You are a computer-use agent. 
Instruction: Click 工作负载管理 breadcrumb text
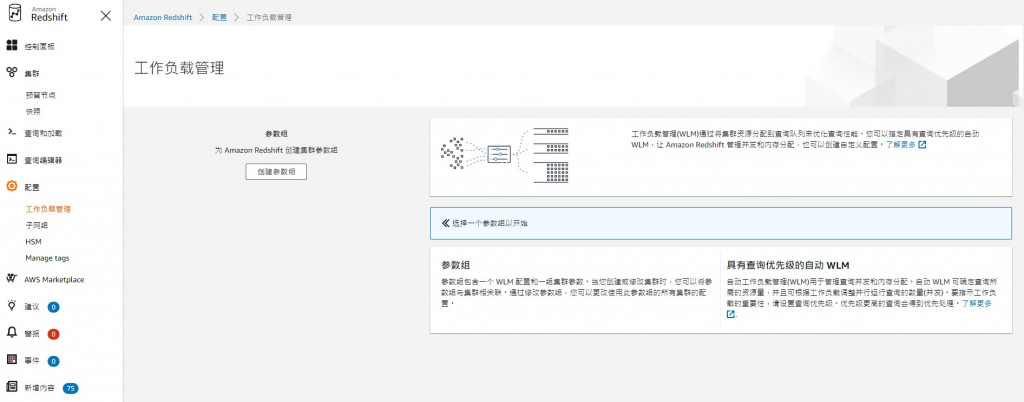pyautogui.click(x=268, y=18)
